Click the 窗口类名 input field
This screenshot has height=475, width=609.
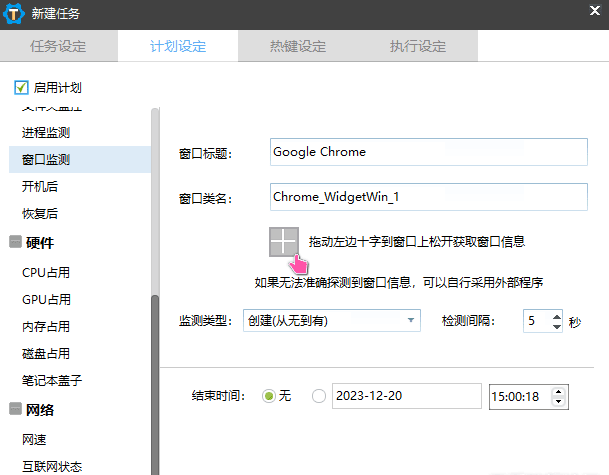[x=429, y=197]
